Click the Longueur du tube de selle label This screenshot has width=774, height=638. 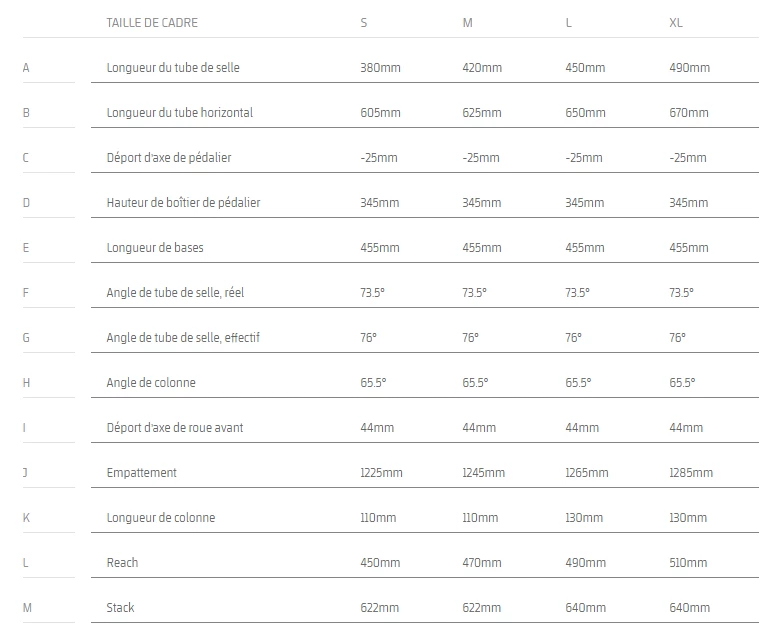pos(172,68)
